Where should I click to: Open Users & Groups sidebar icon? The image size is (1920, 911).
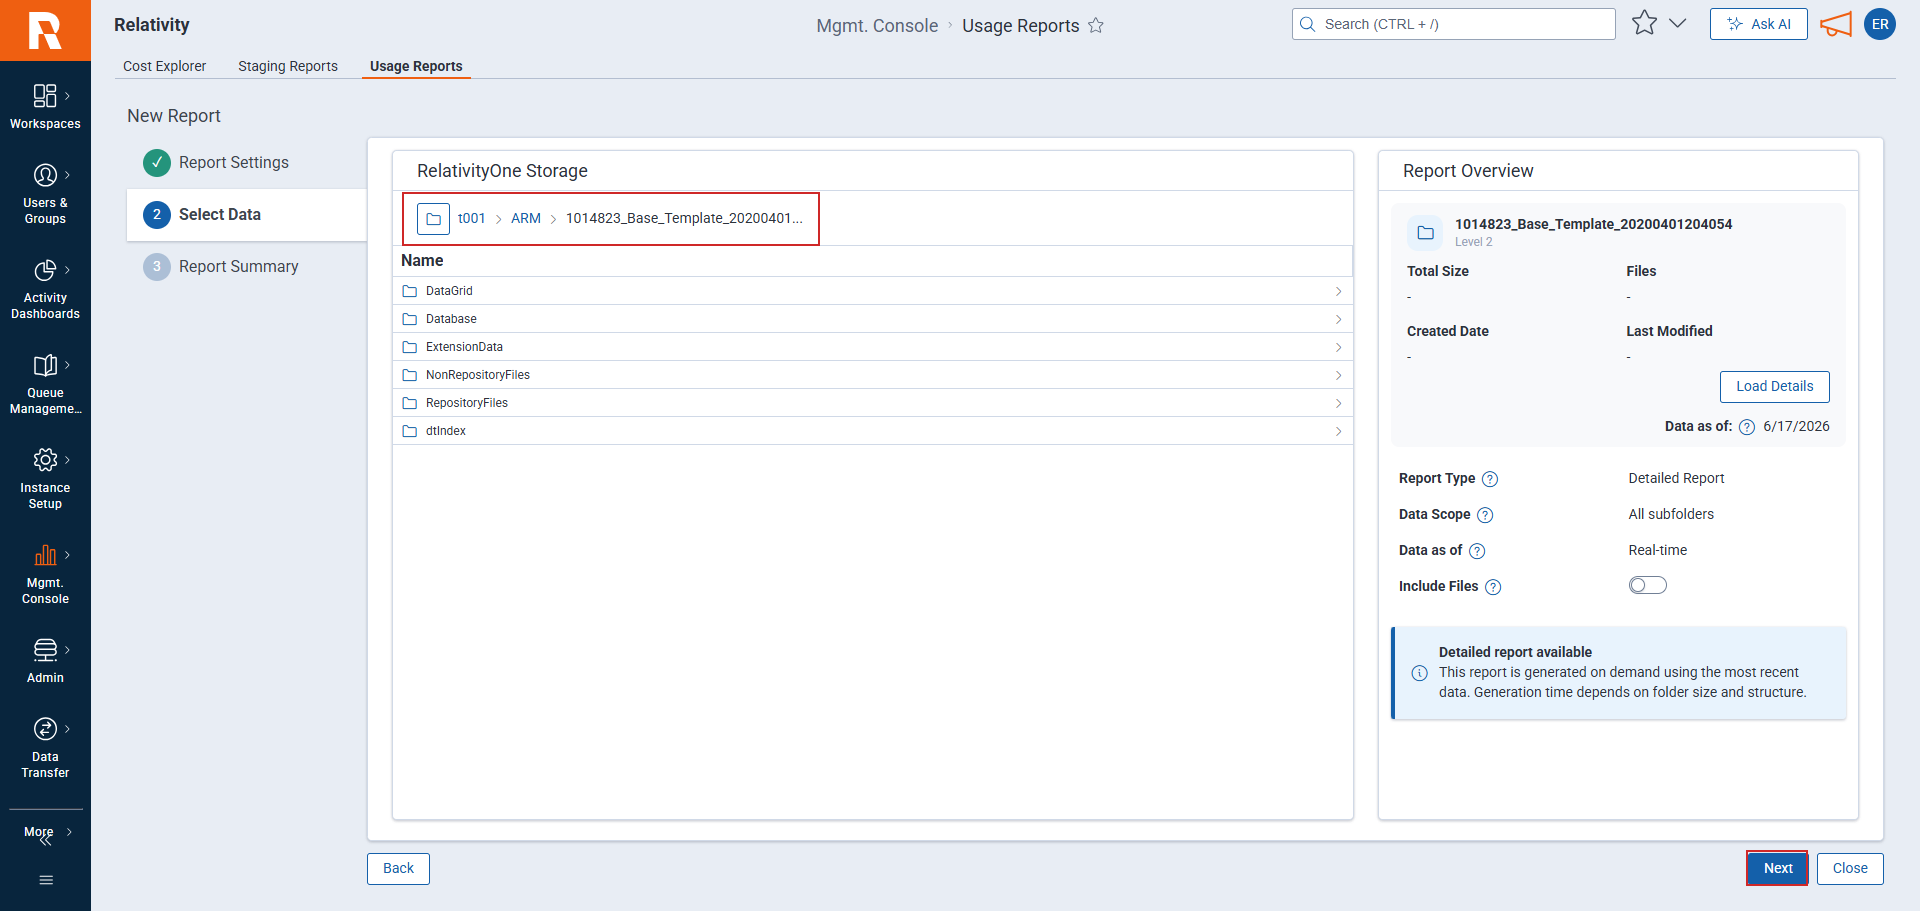point(45,175)
